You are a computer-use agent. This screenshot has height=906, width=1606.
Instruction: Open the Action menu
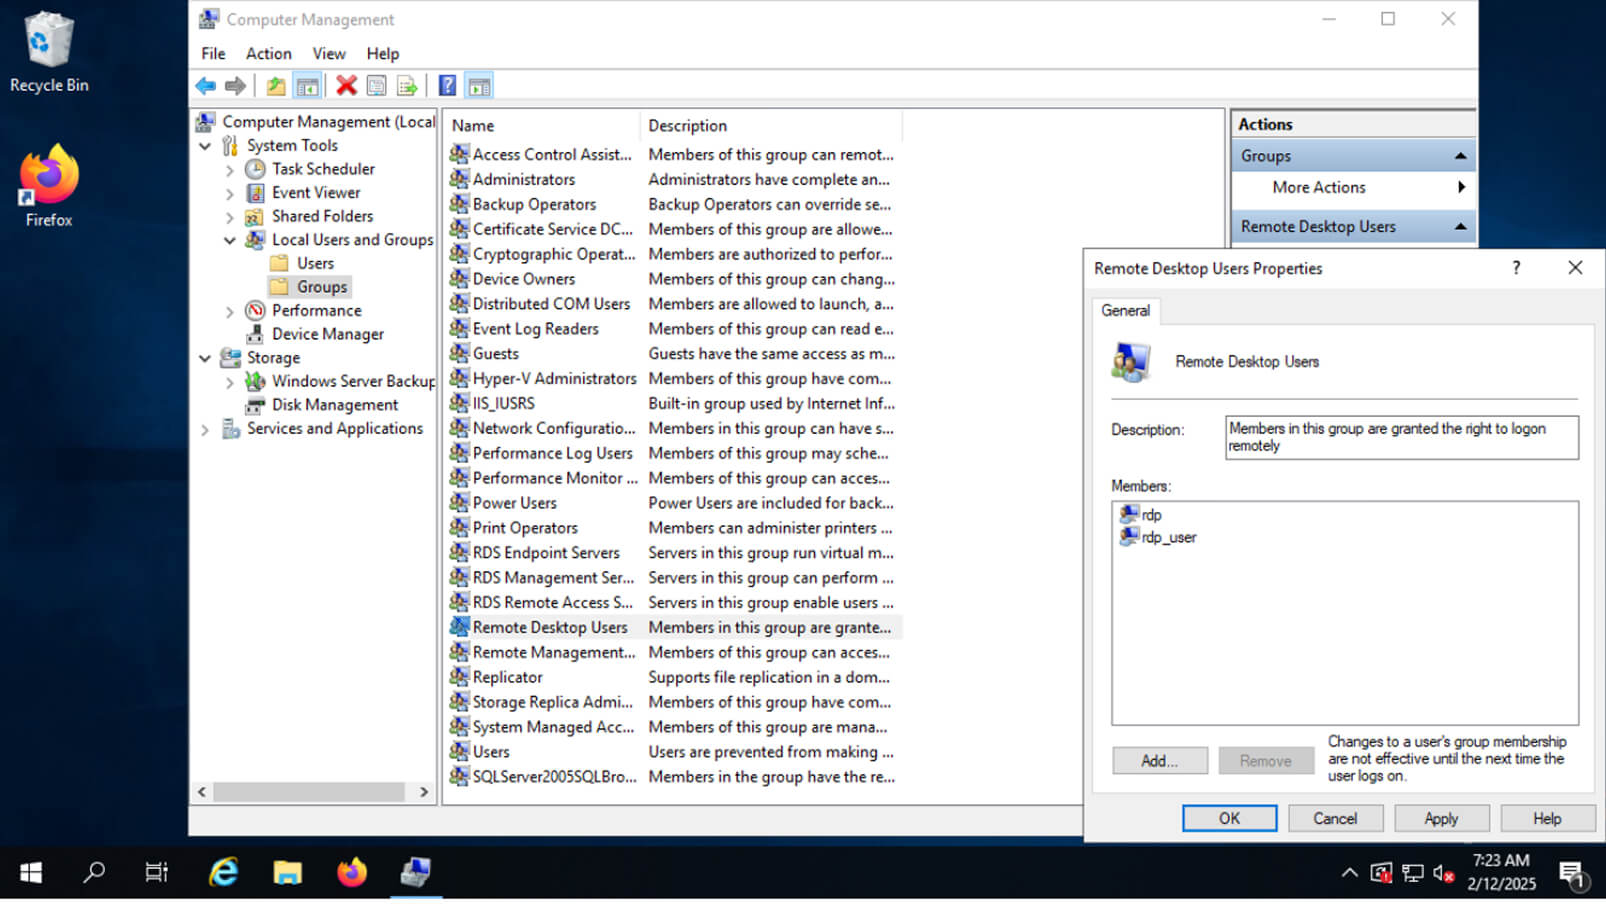[x=269, y=54]
